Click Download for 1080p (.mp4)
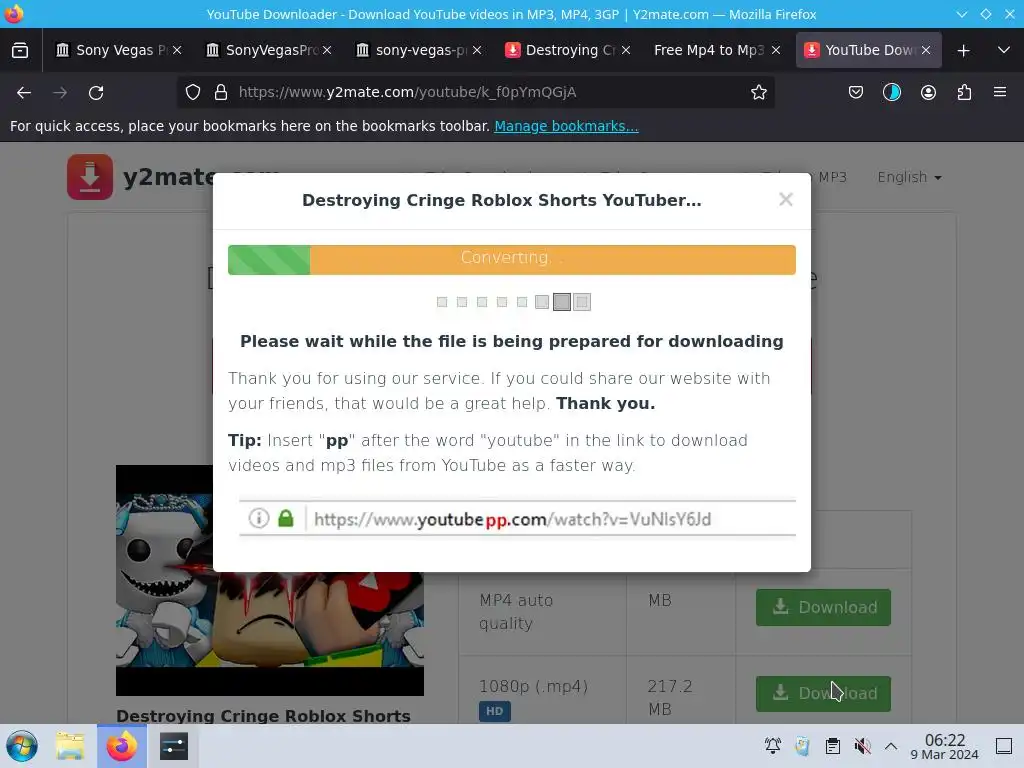This screenshot has width=1024, height=768. 823,694
